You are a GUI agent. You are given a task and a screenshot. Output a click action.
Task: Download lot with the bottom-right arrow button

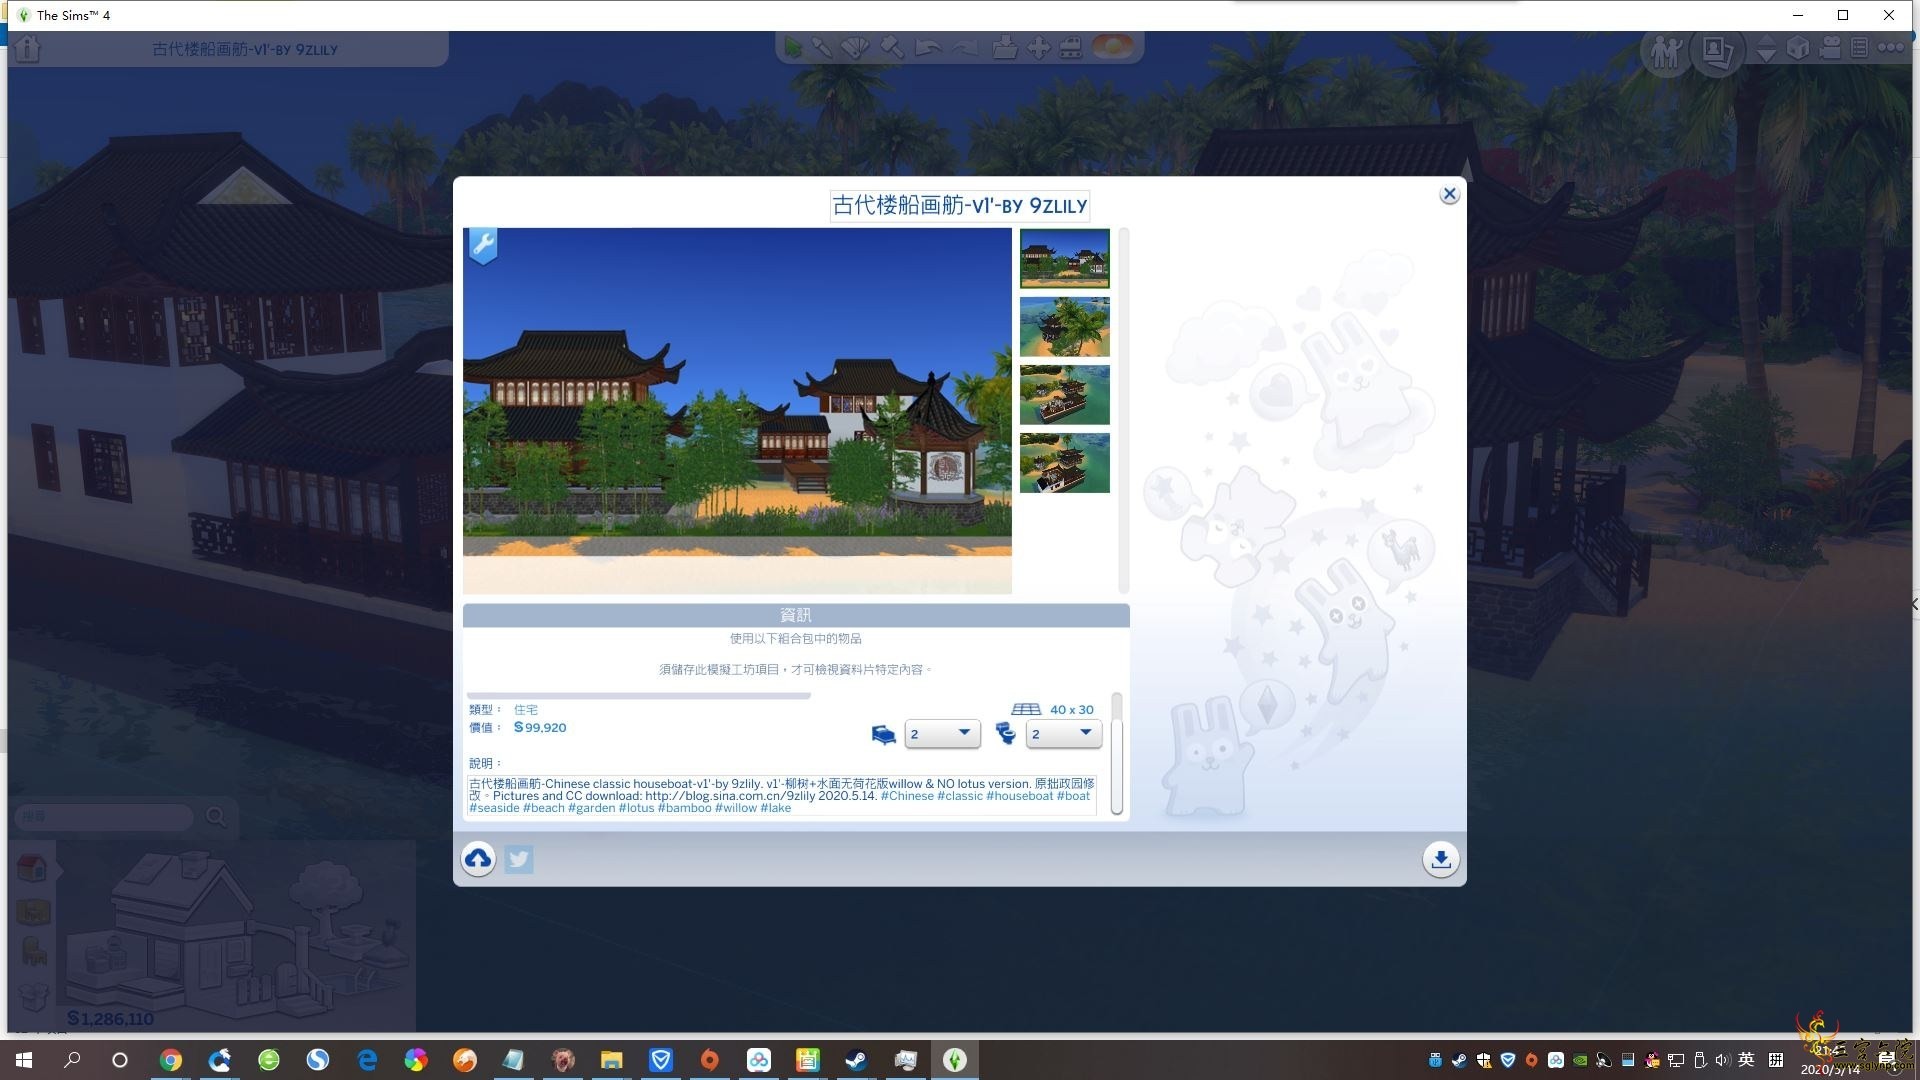point(1440,859)
